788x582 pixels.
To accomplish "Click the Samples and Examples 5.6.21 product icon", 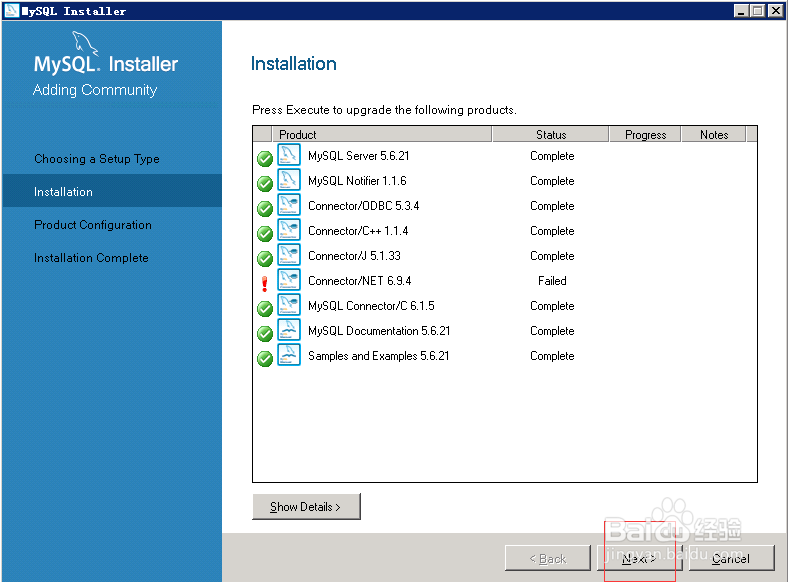I will [289, 355].
